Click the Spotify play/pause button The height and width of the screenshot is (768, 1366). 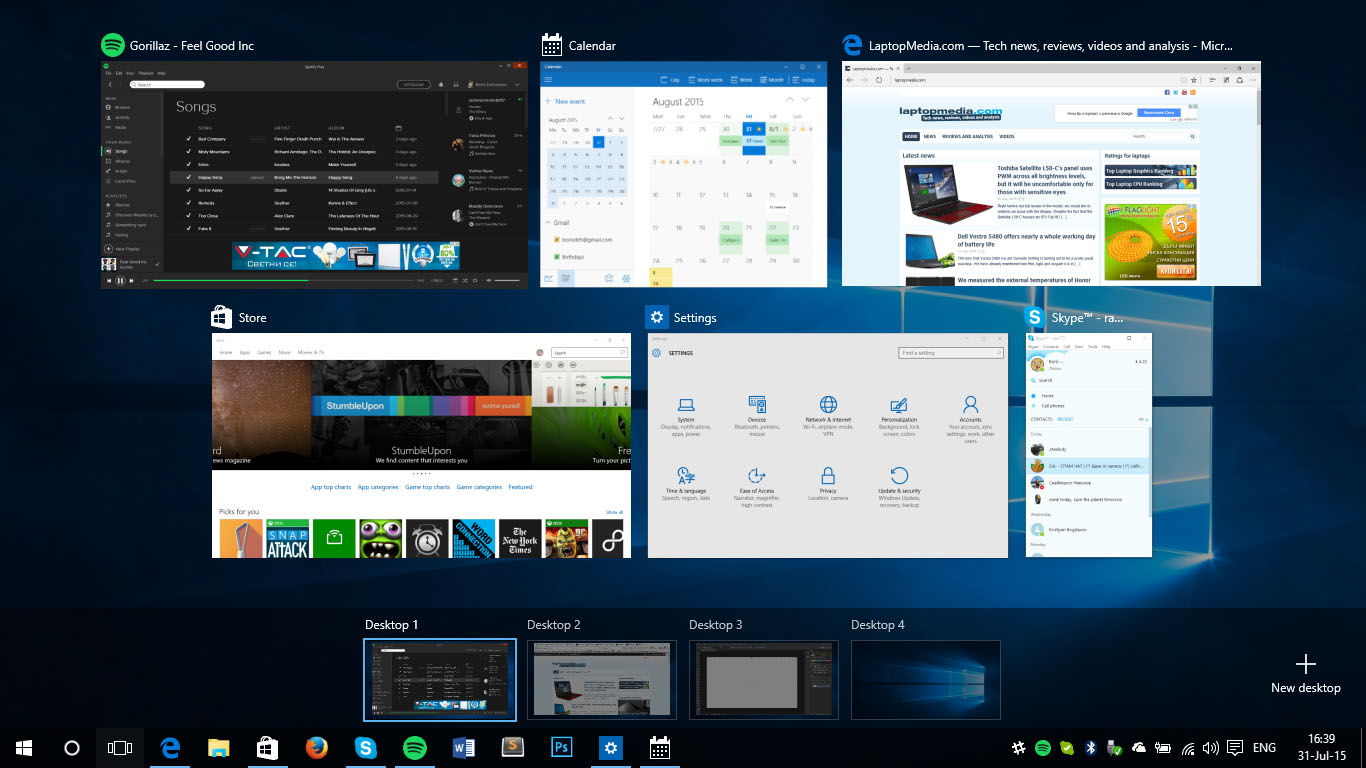pos(120,281)
